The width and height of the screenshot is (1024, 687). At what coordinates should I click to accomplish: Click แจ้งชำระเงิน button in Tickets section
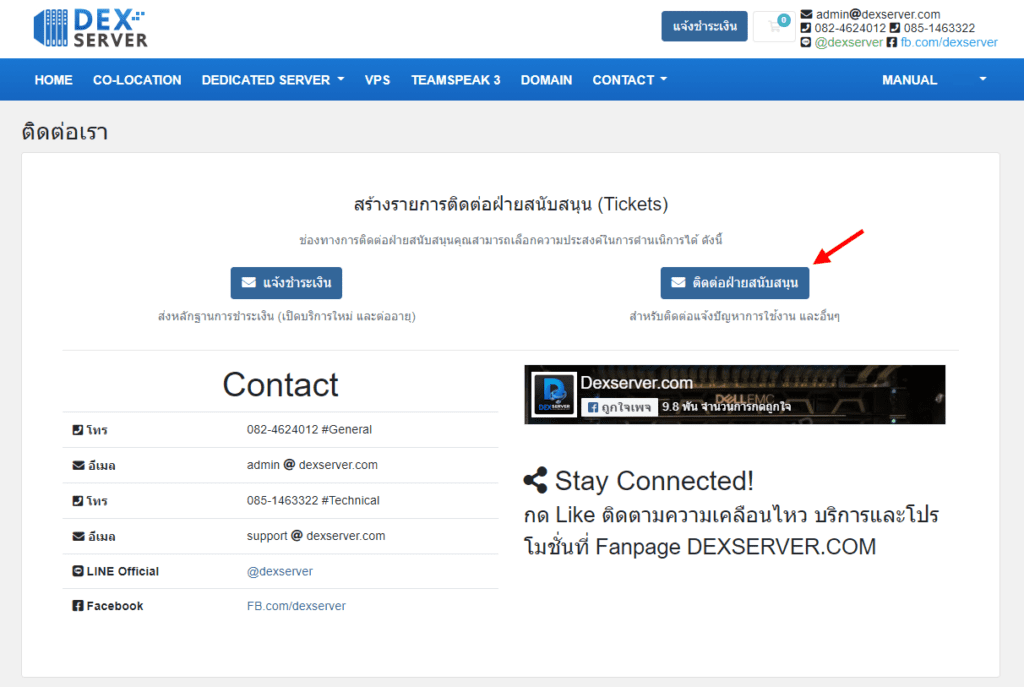click(x=286, y=283)
